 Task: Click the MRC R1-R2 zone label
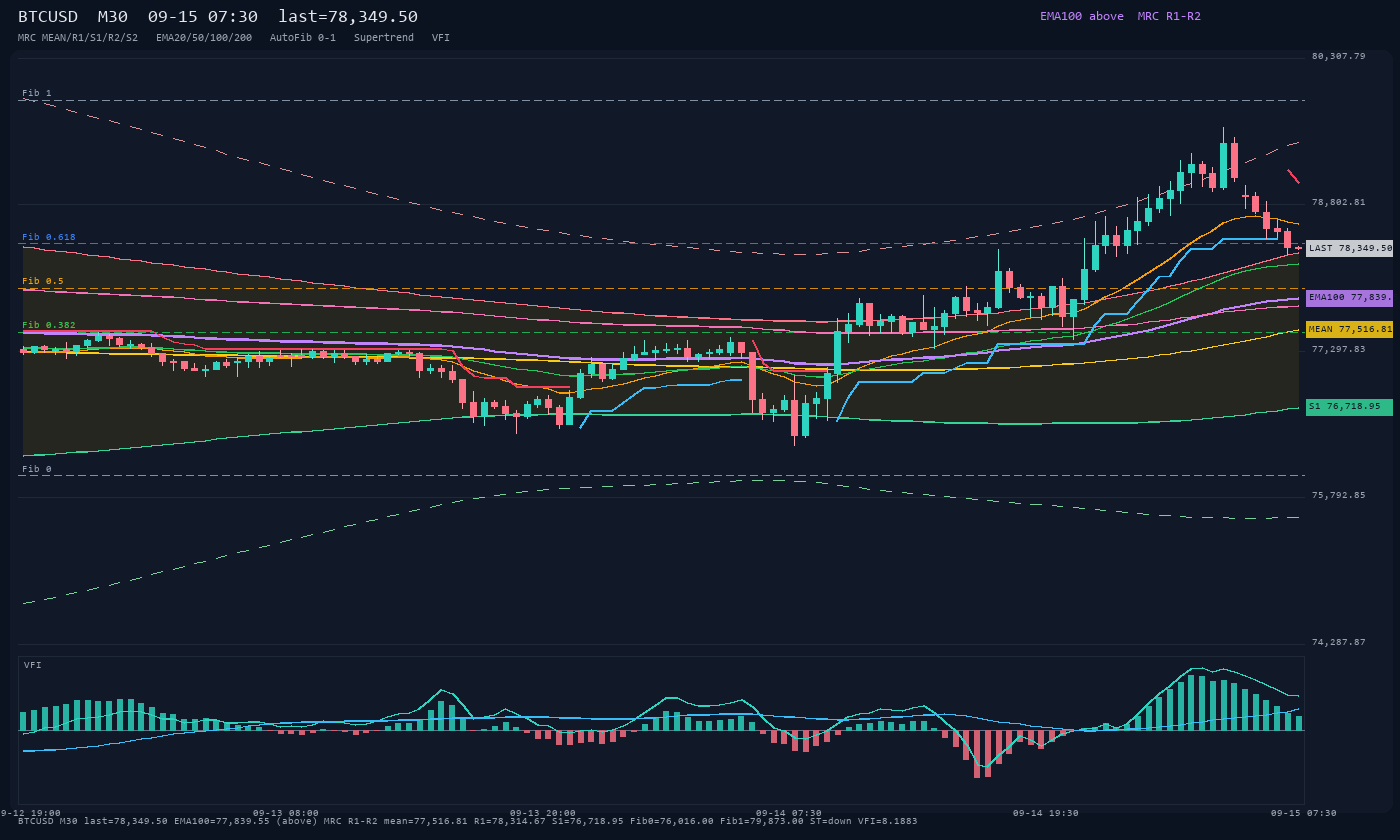coord(1169,16)
